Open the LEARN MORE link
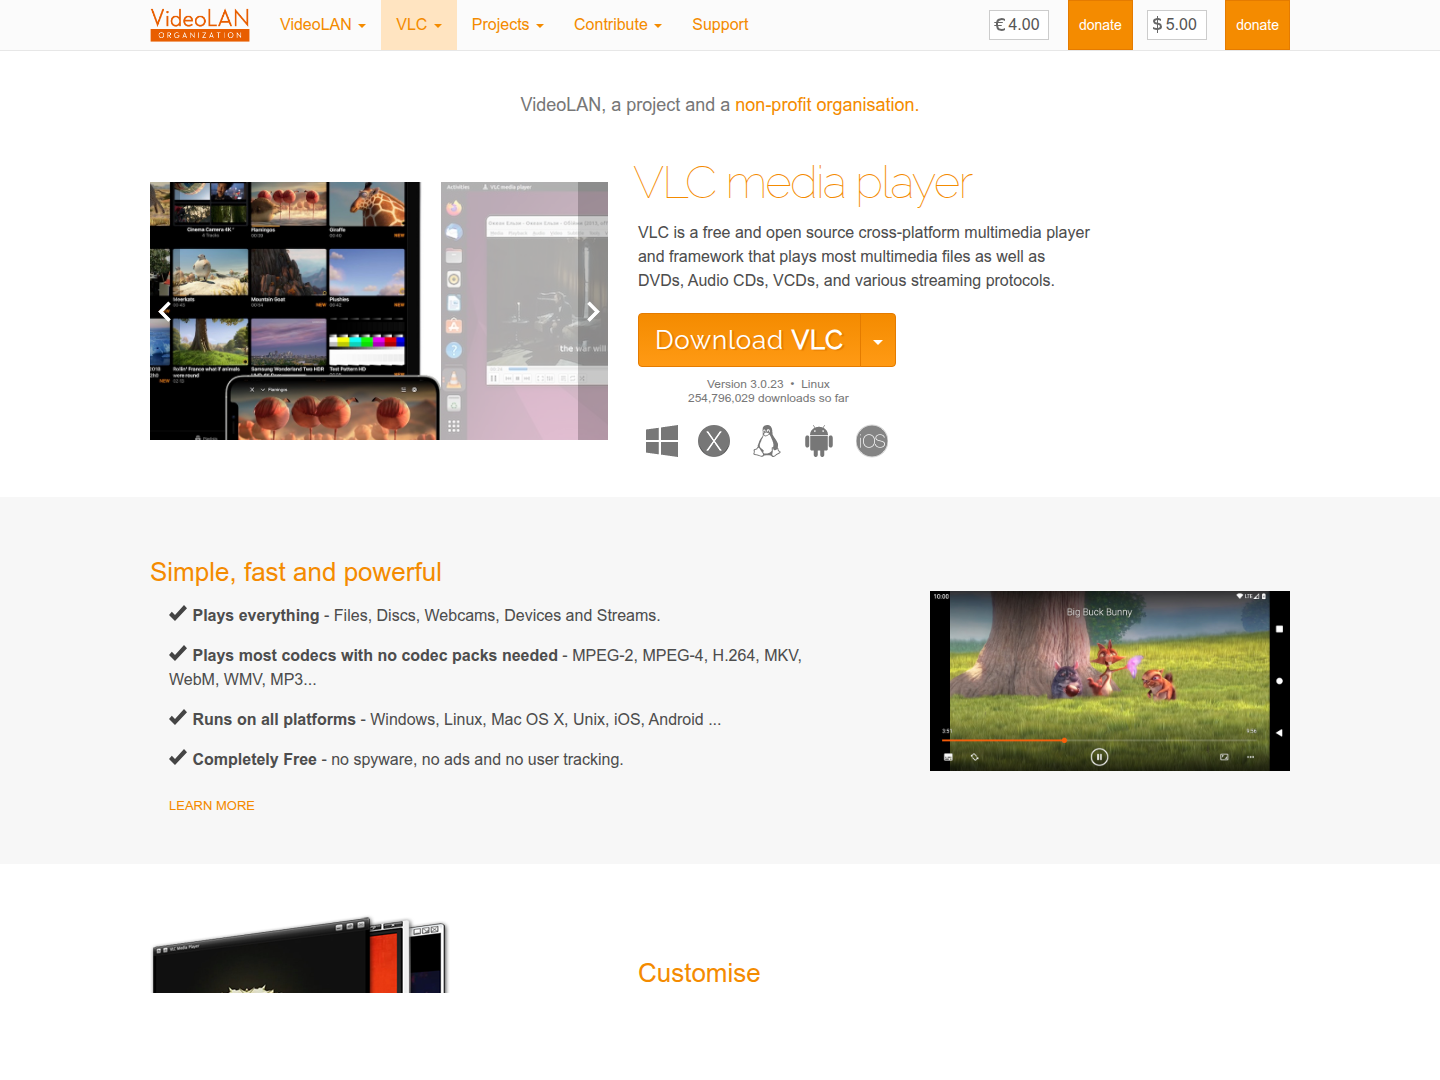 [212, 805]
